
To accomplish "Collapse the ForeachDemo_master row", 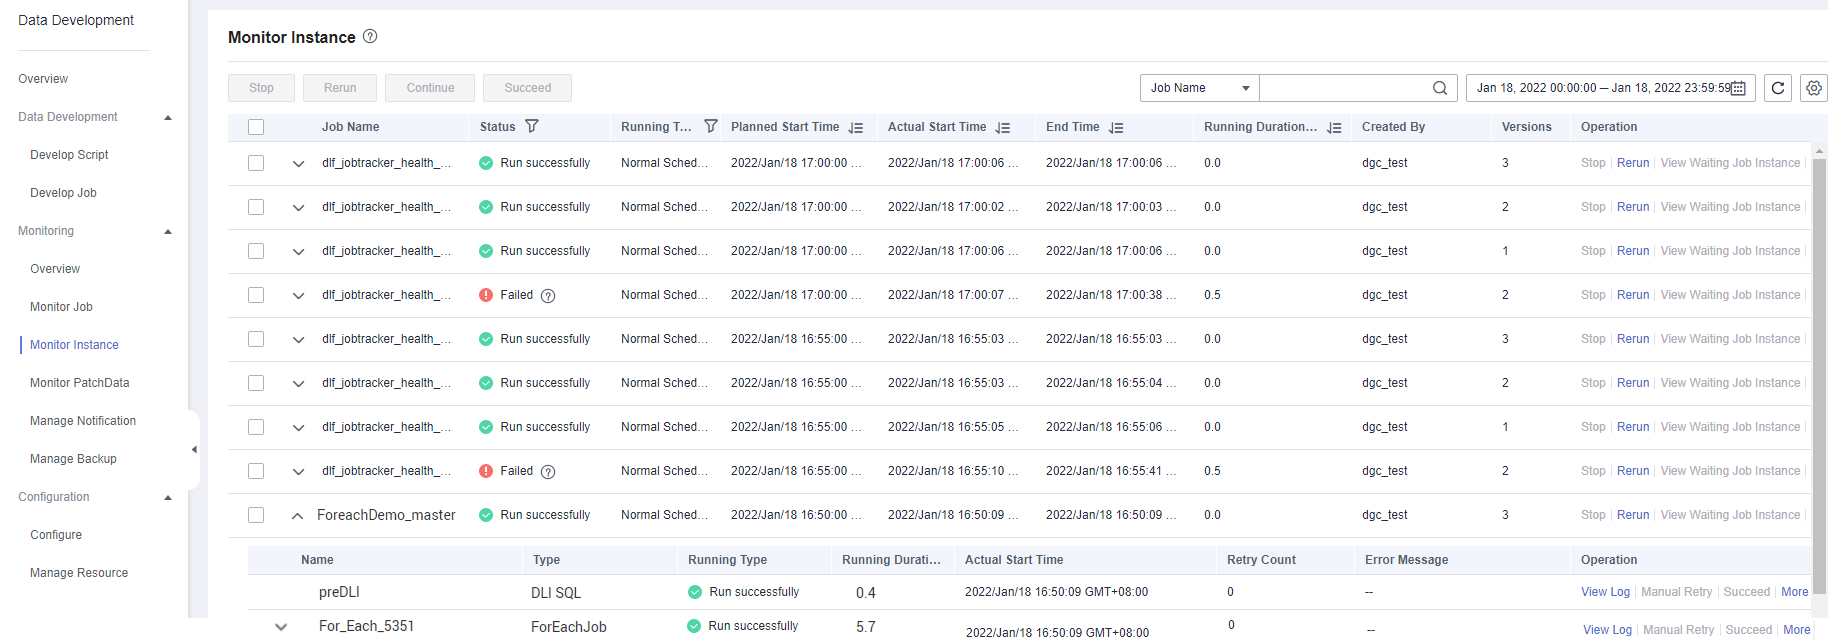I will (x=297, y=516).
